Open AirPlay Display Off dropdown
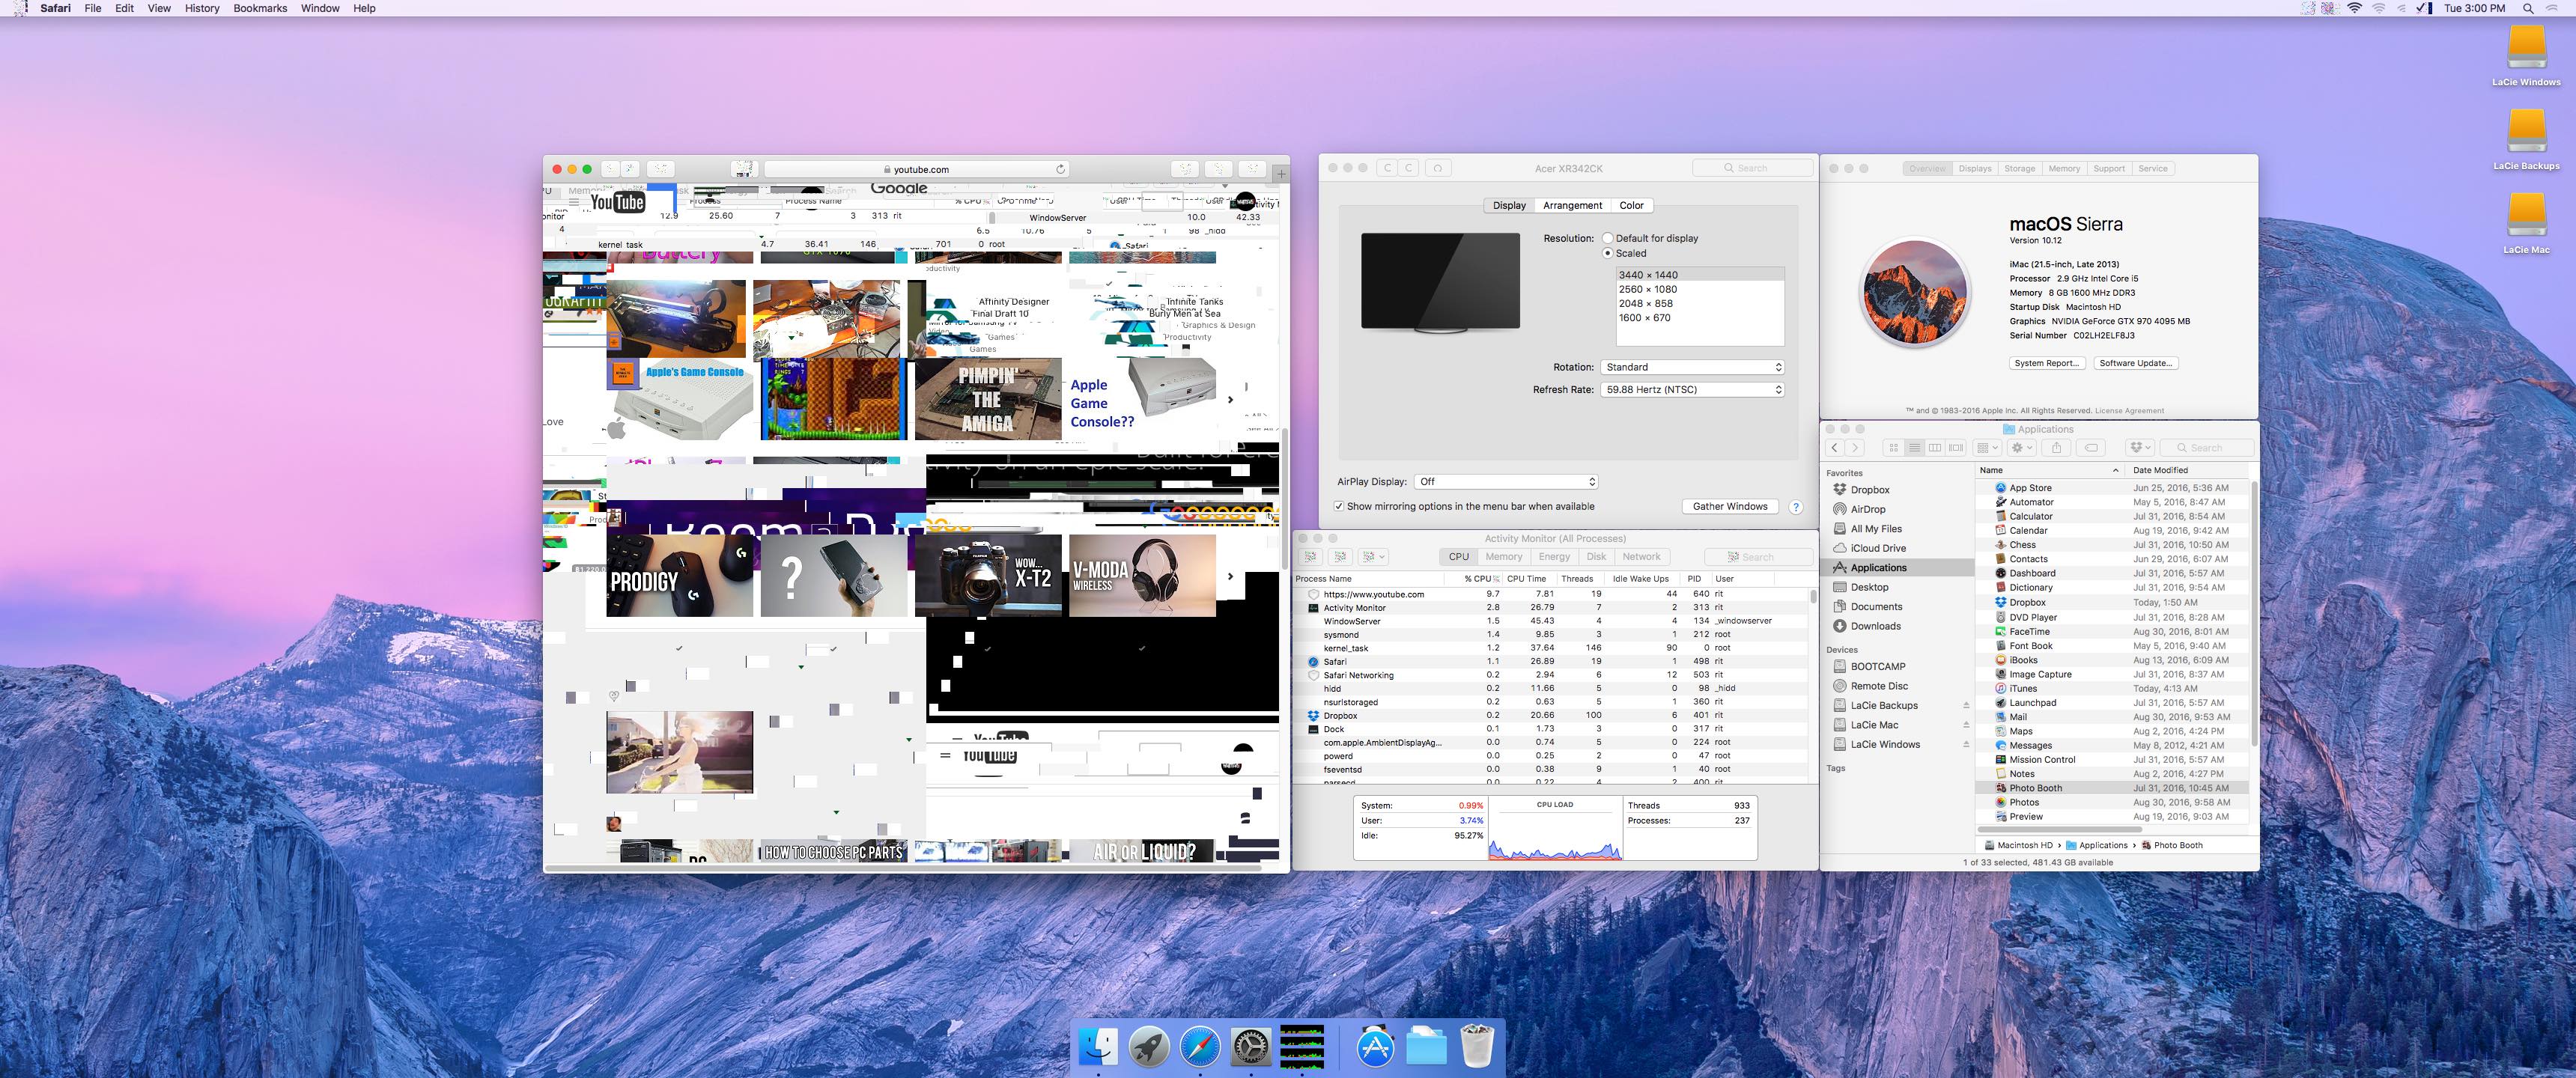2576x1078 pixels. (1506, 482)
